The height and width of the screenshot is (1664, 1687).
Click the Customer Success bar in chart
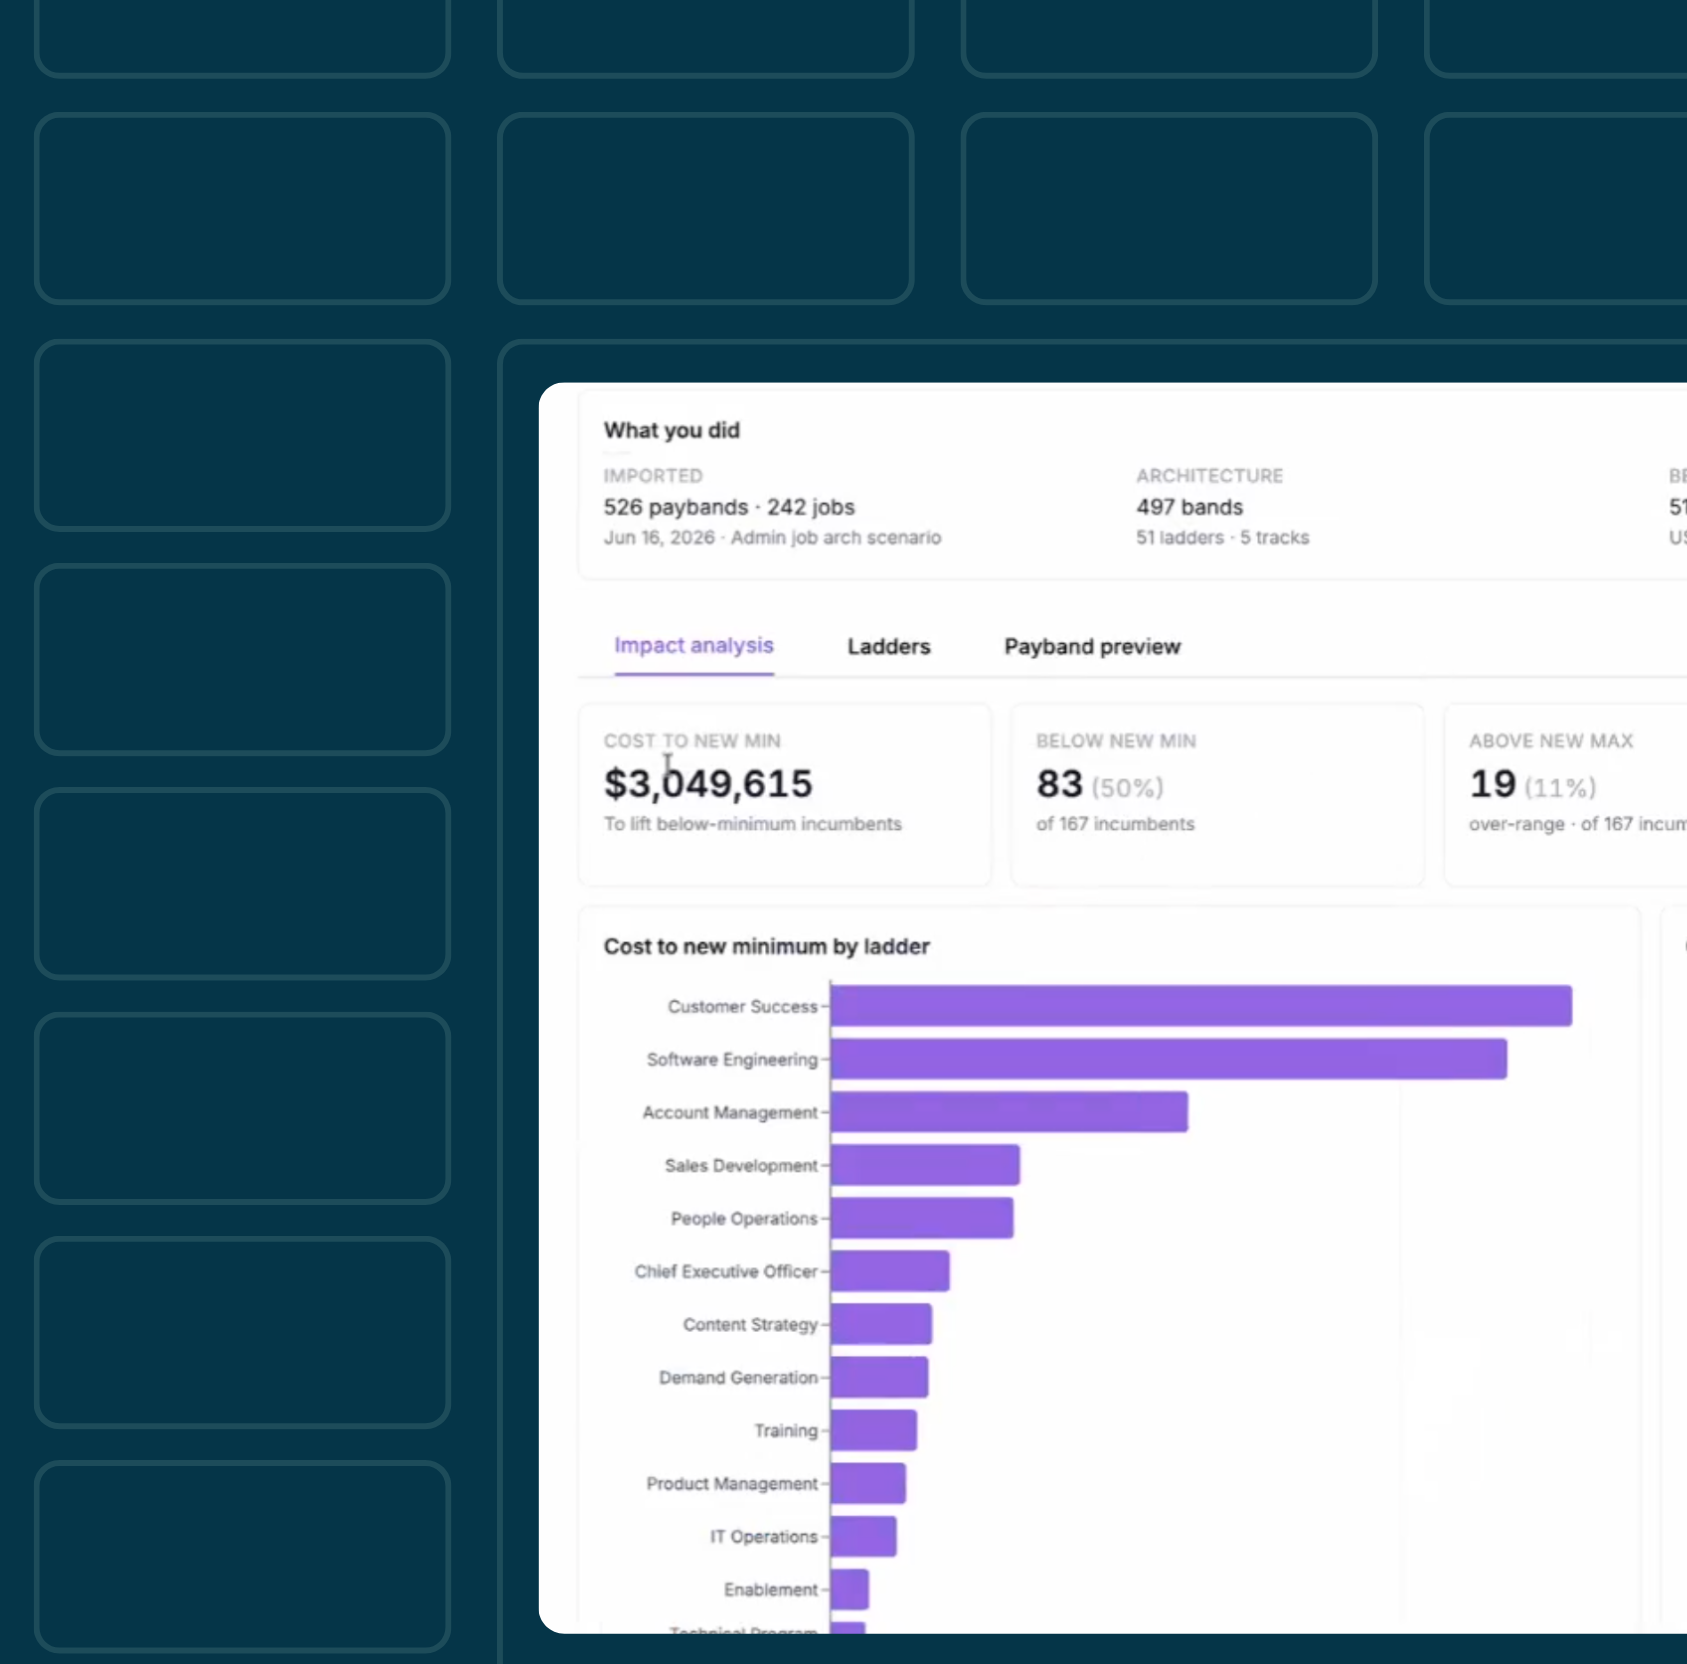click(1201, 1006)
